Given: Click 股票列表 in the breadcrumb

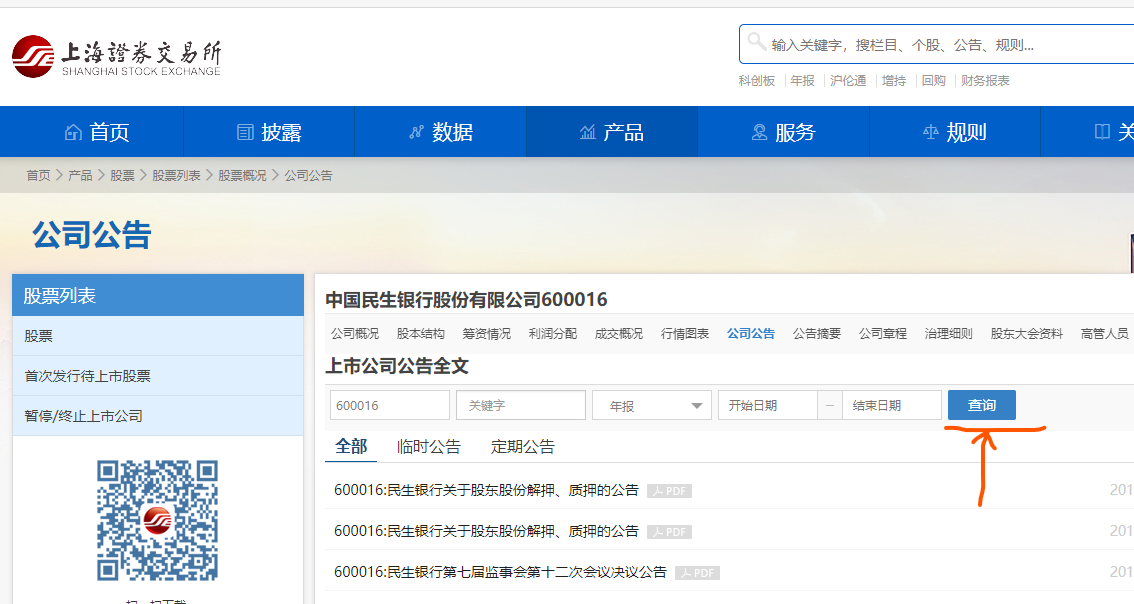Looking at the screenshot, I should 176,175.
